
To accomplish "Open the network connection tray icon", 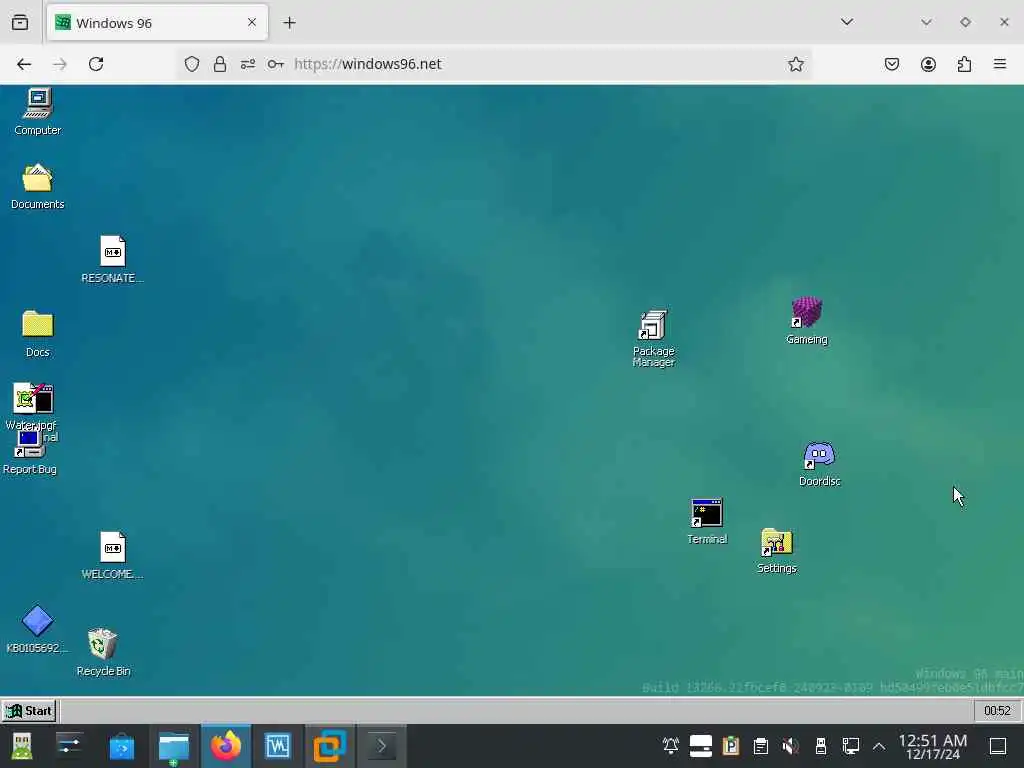I will point(850,745).
